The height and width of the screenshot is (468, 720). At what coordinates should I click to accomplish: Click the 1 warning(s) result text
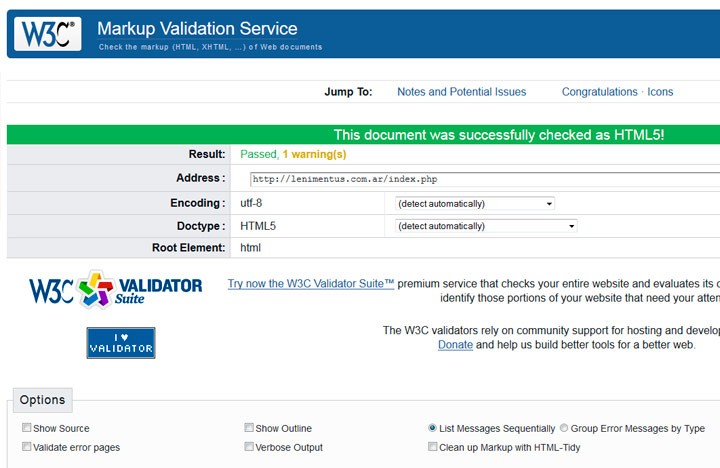click(x=314, y=154)
